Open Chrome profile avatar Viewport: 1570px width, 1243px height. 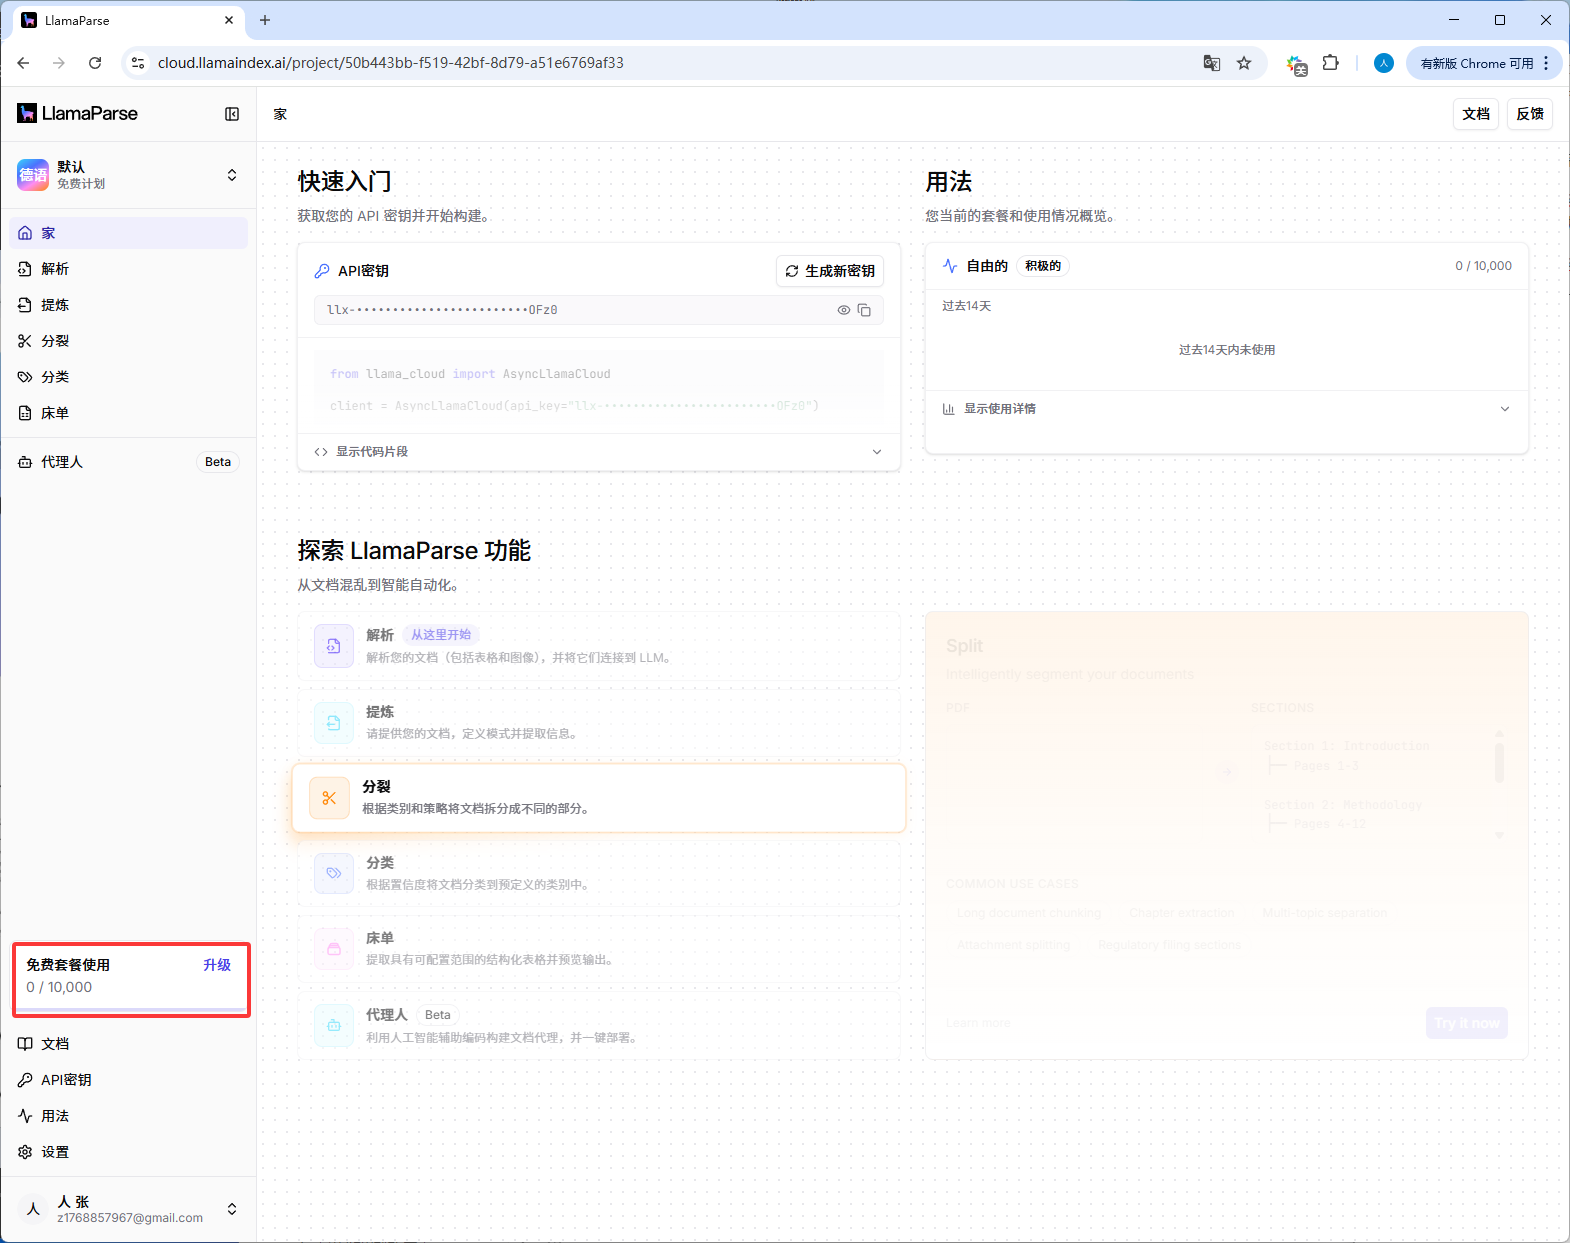[x=1384, y=63]
